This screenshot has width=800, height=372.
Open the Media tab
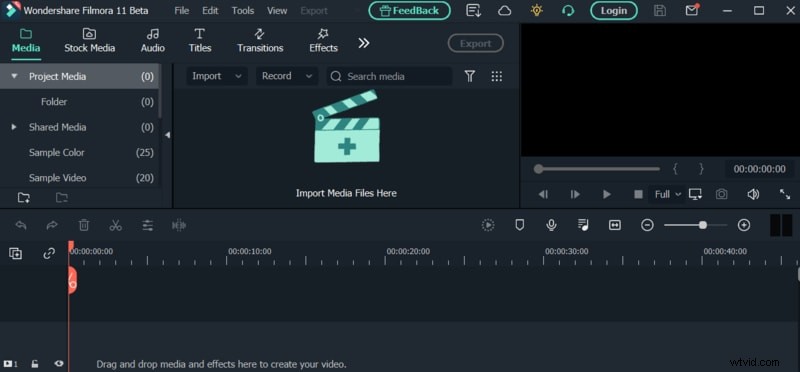26,41
